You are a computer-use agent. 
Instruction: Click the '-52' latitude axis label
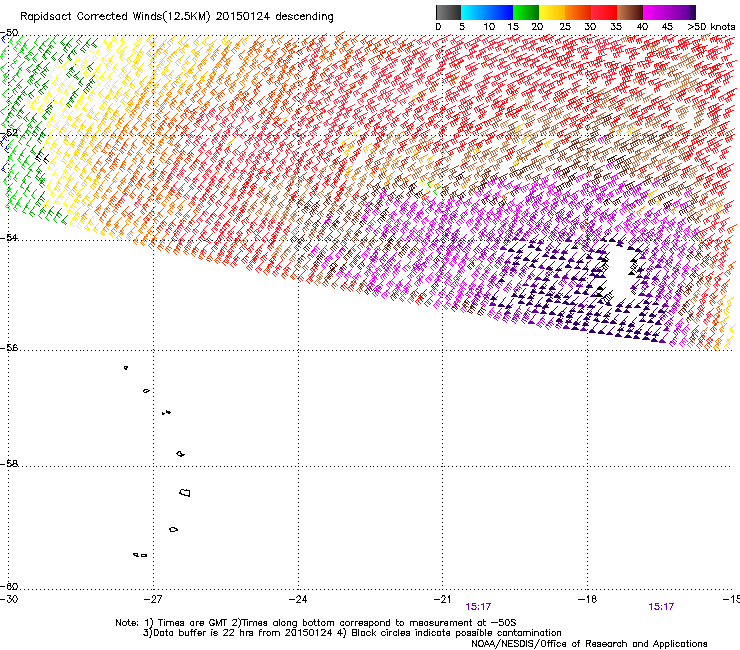pyautogui.click(x=9, y=133)
